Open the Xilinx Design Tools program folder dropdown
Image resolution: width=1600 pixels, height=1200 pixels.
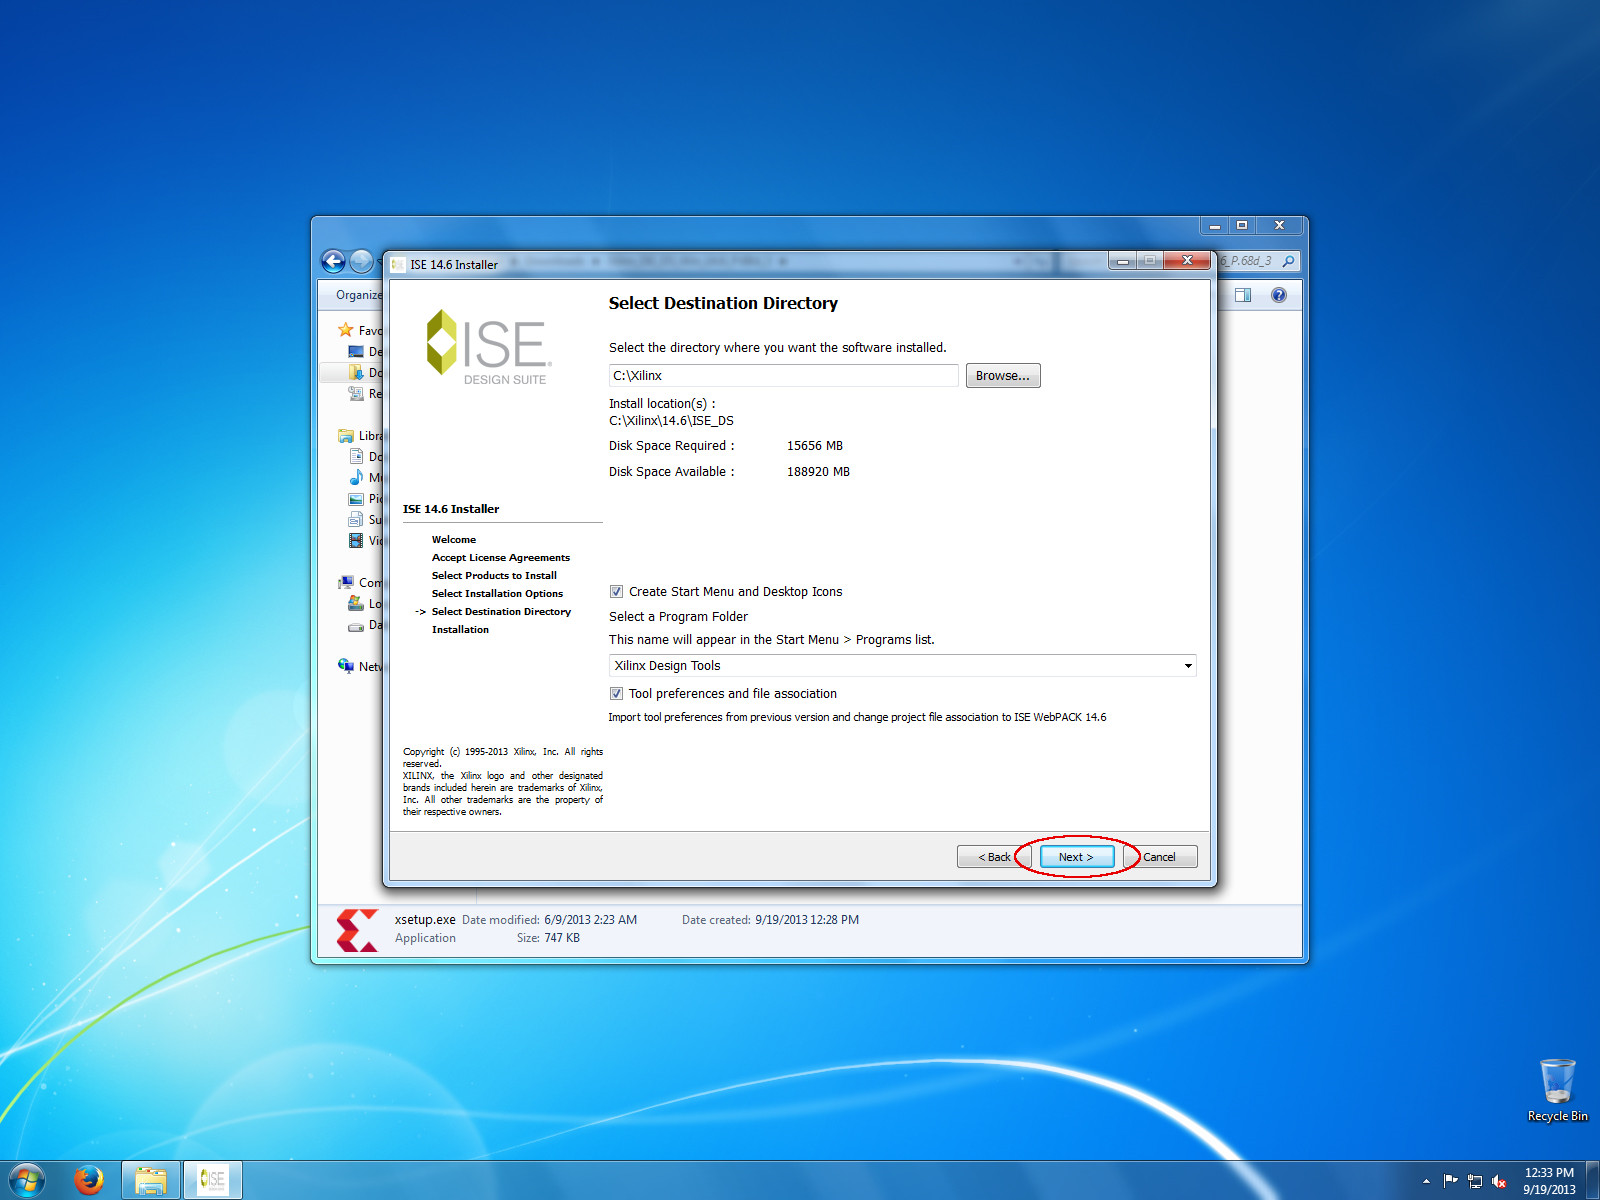pyautogui.click(x=1186, y=665)
